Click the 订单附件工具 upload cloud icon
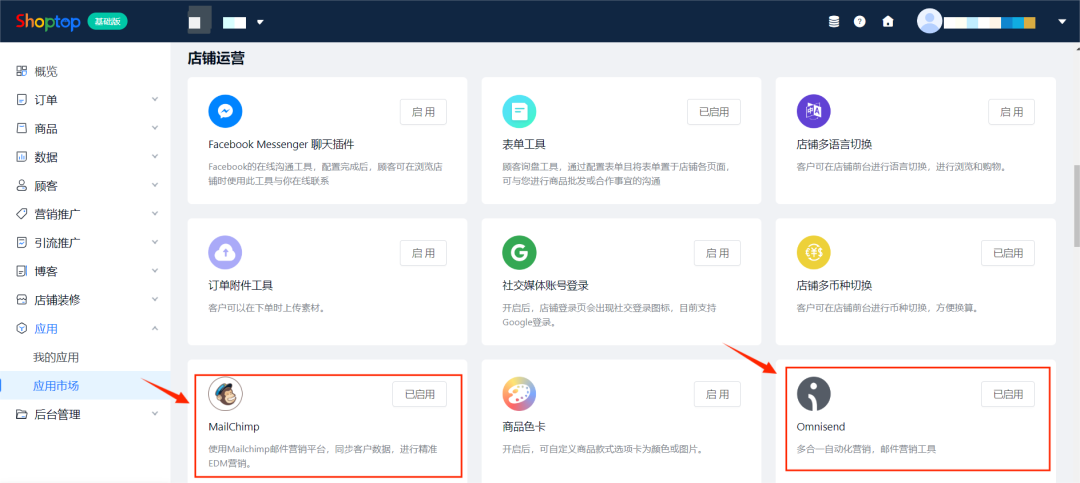Screen dimensions: 1080x483 pyautogui.click(x=225, y=253)
